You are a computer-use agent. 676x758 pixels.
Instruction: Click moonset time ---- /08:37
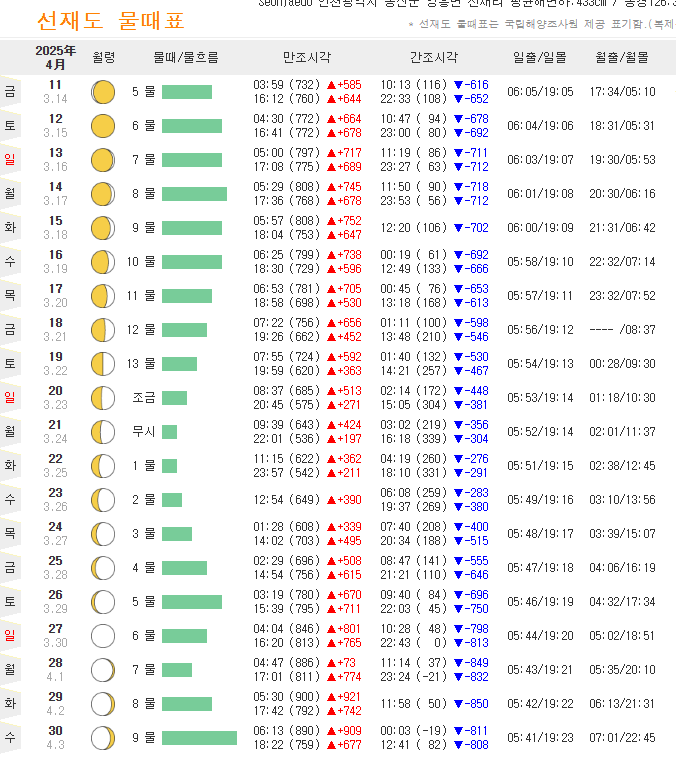click(x=622, y=330)
